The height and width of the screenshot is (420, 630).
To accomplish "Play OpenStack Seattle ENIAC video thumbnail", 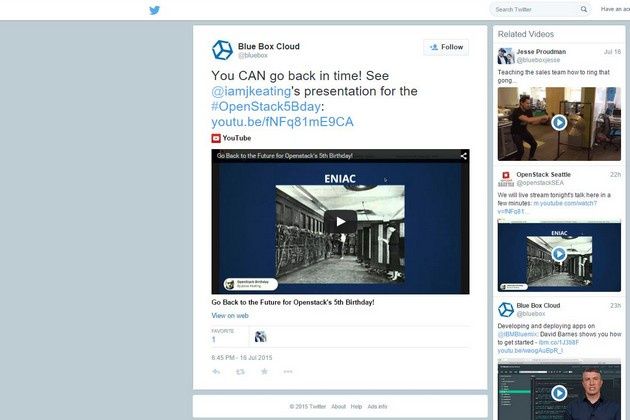I will [x=559, y=254].
